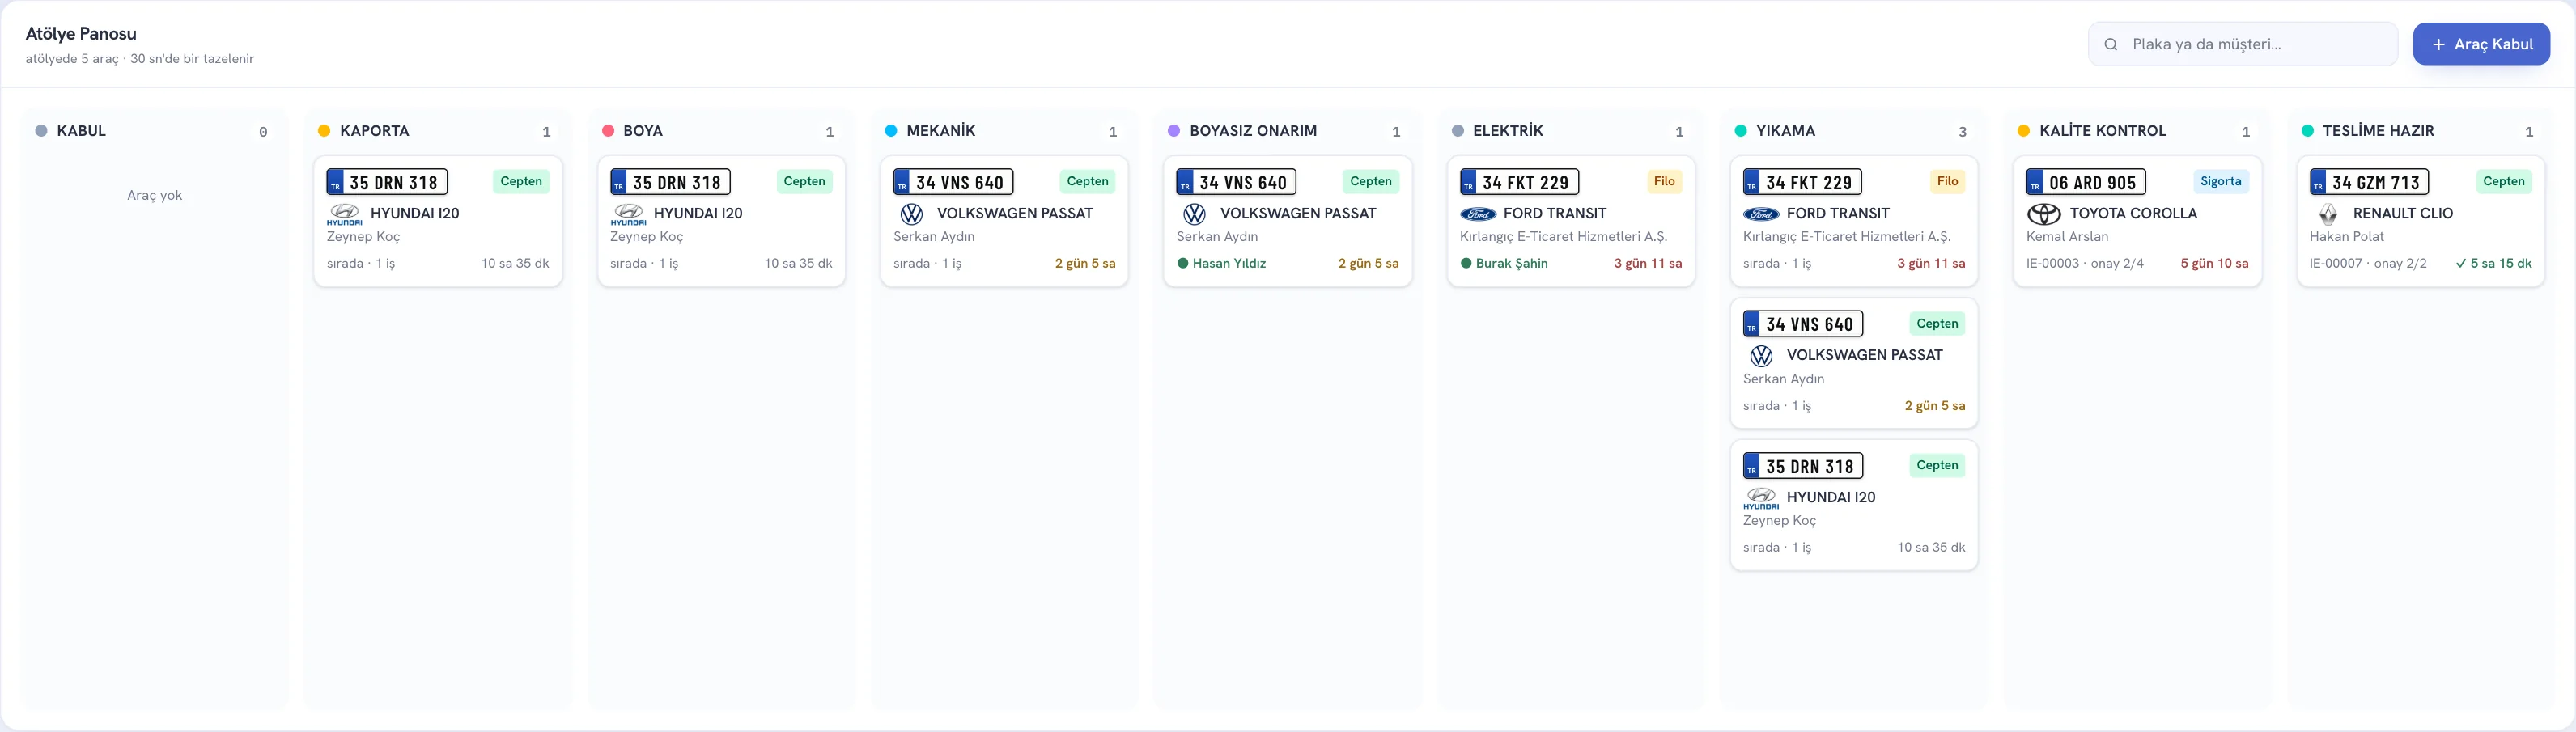This screenshot has height=732, width=2576.
Task: Click the purple dot beside BOYASIZ ONARIM
Action: click(x=1174, y=131)
